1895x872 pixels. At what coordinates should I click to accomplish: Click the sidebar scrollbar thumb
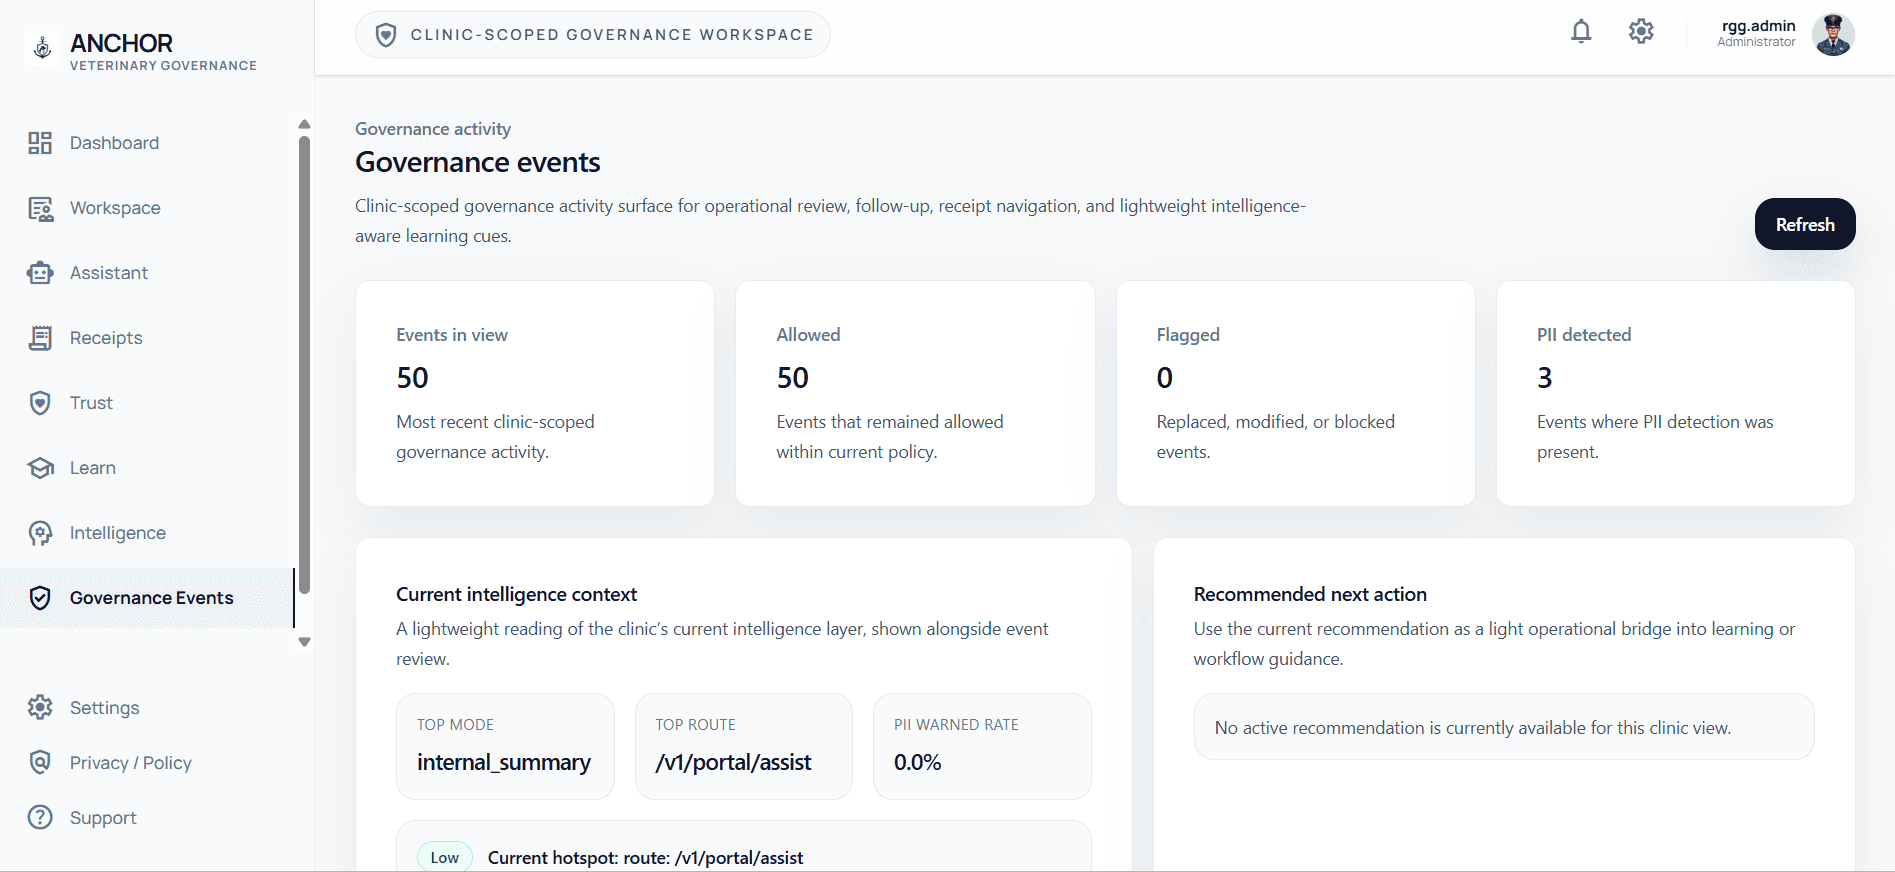[x=304, y=365]
